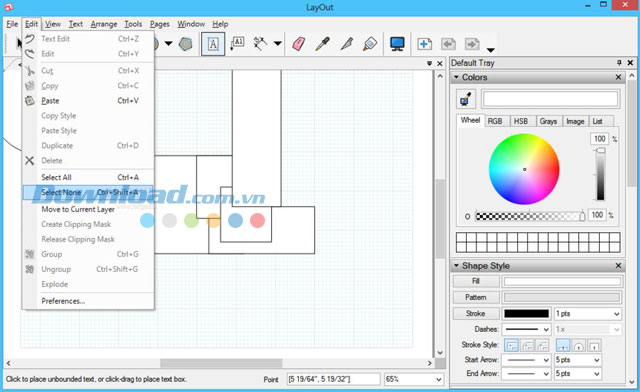Image resolution: width=640 pixels, height=392 pixels.
Task: Open the dimension tool dropdown arrow
Action: point(278,43)
